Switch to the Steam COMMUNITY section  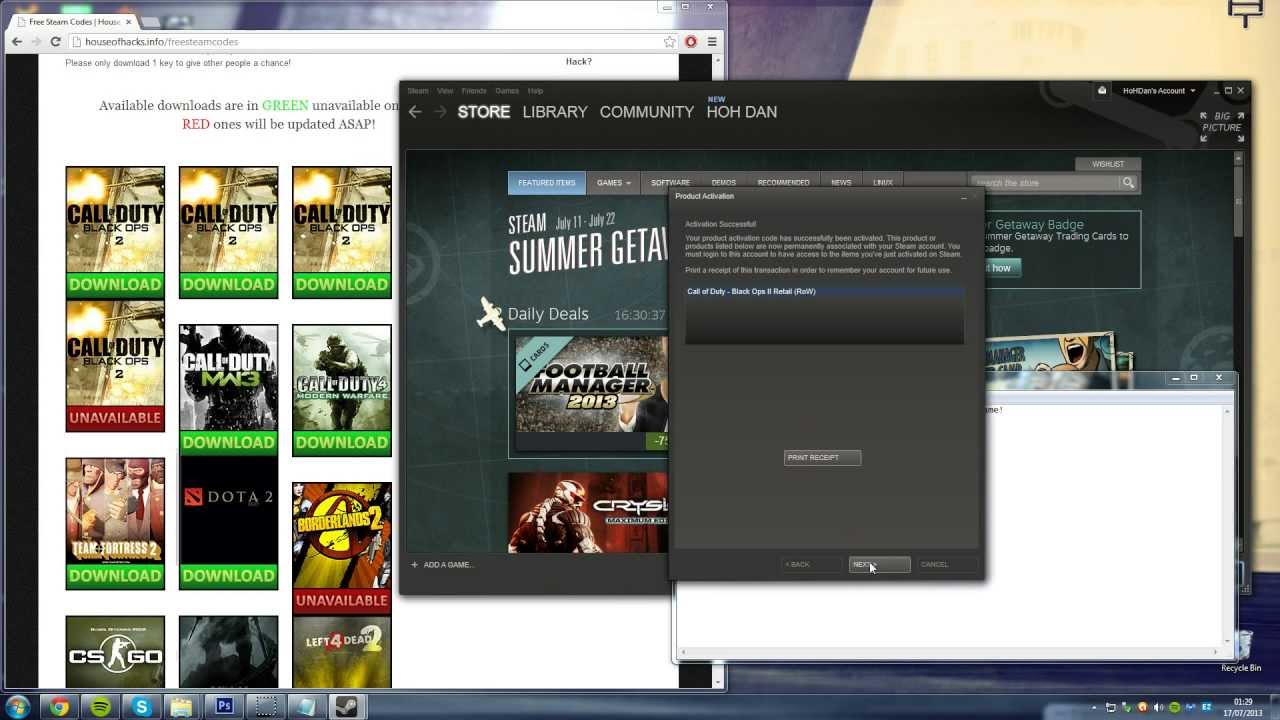[647, 112]
